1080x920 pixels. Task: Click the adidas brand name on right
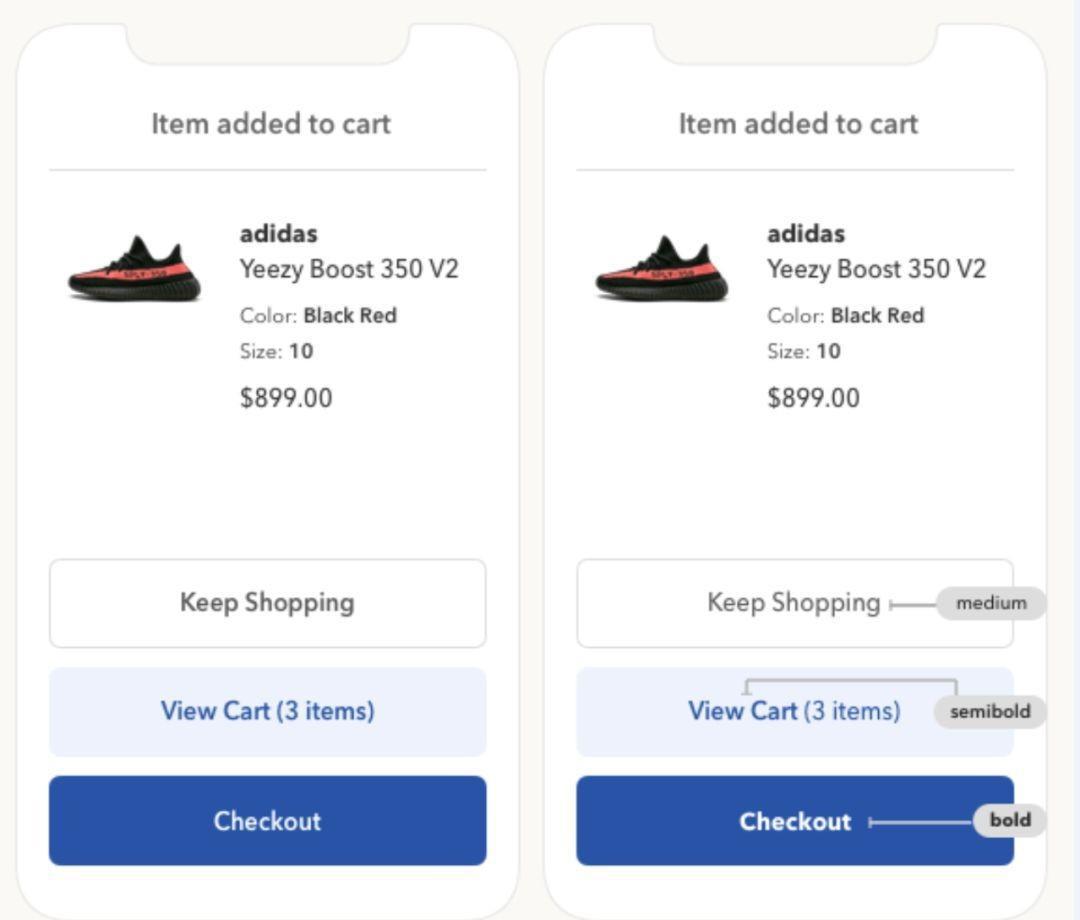[807, 233]
